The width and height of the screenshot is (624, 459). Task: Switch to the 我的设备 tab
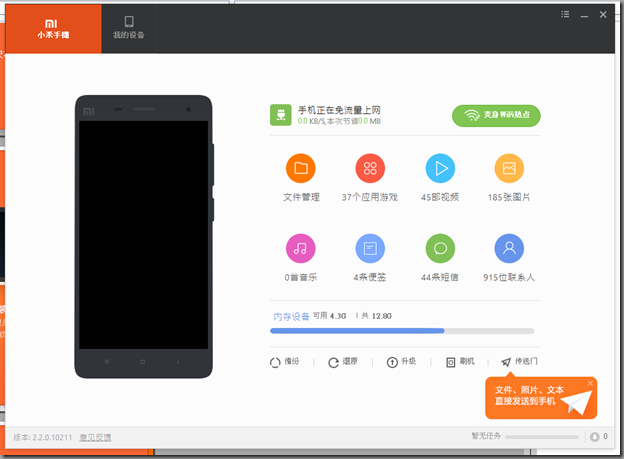tap(129, 29)
